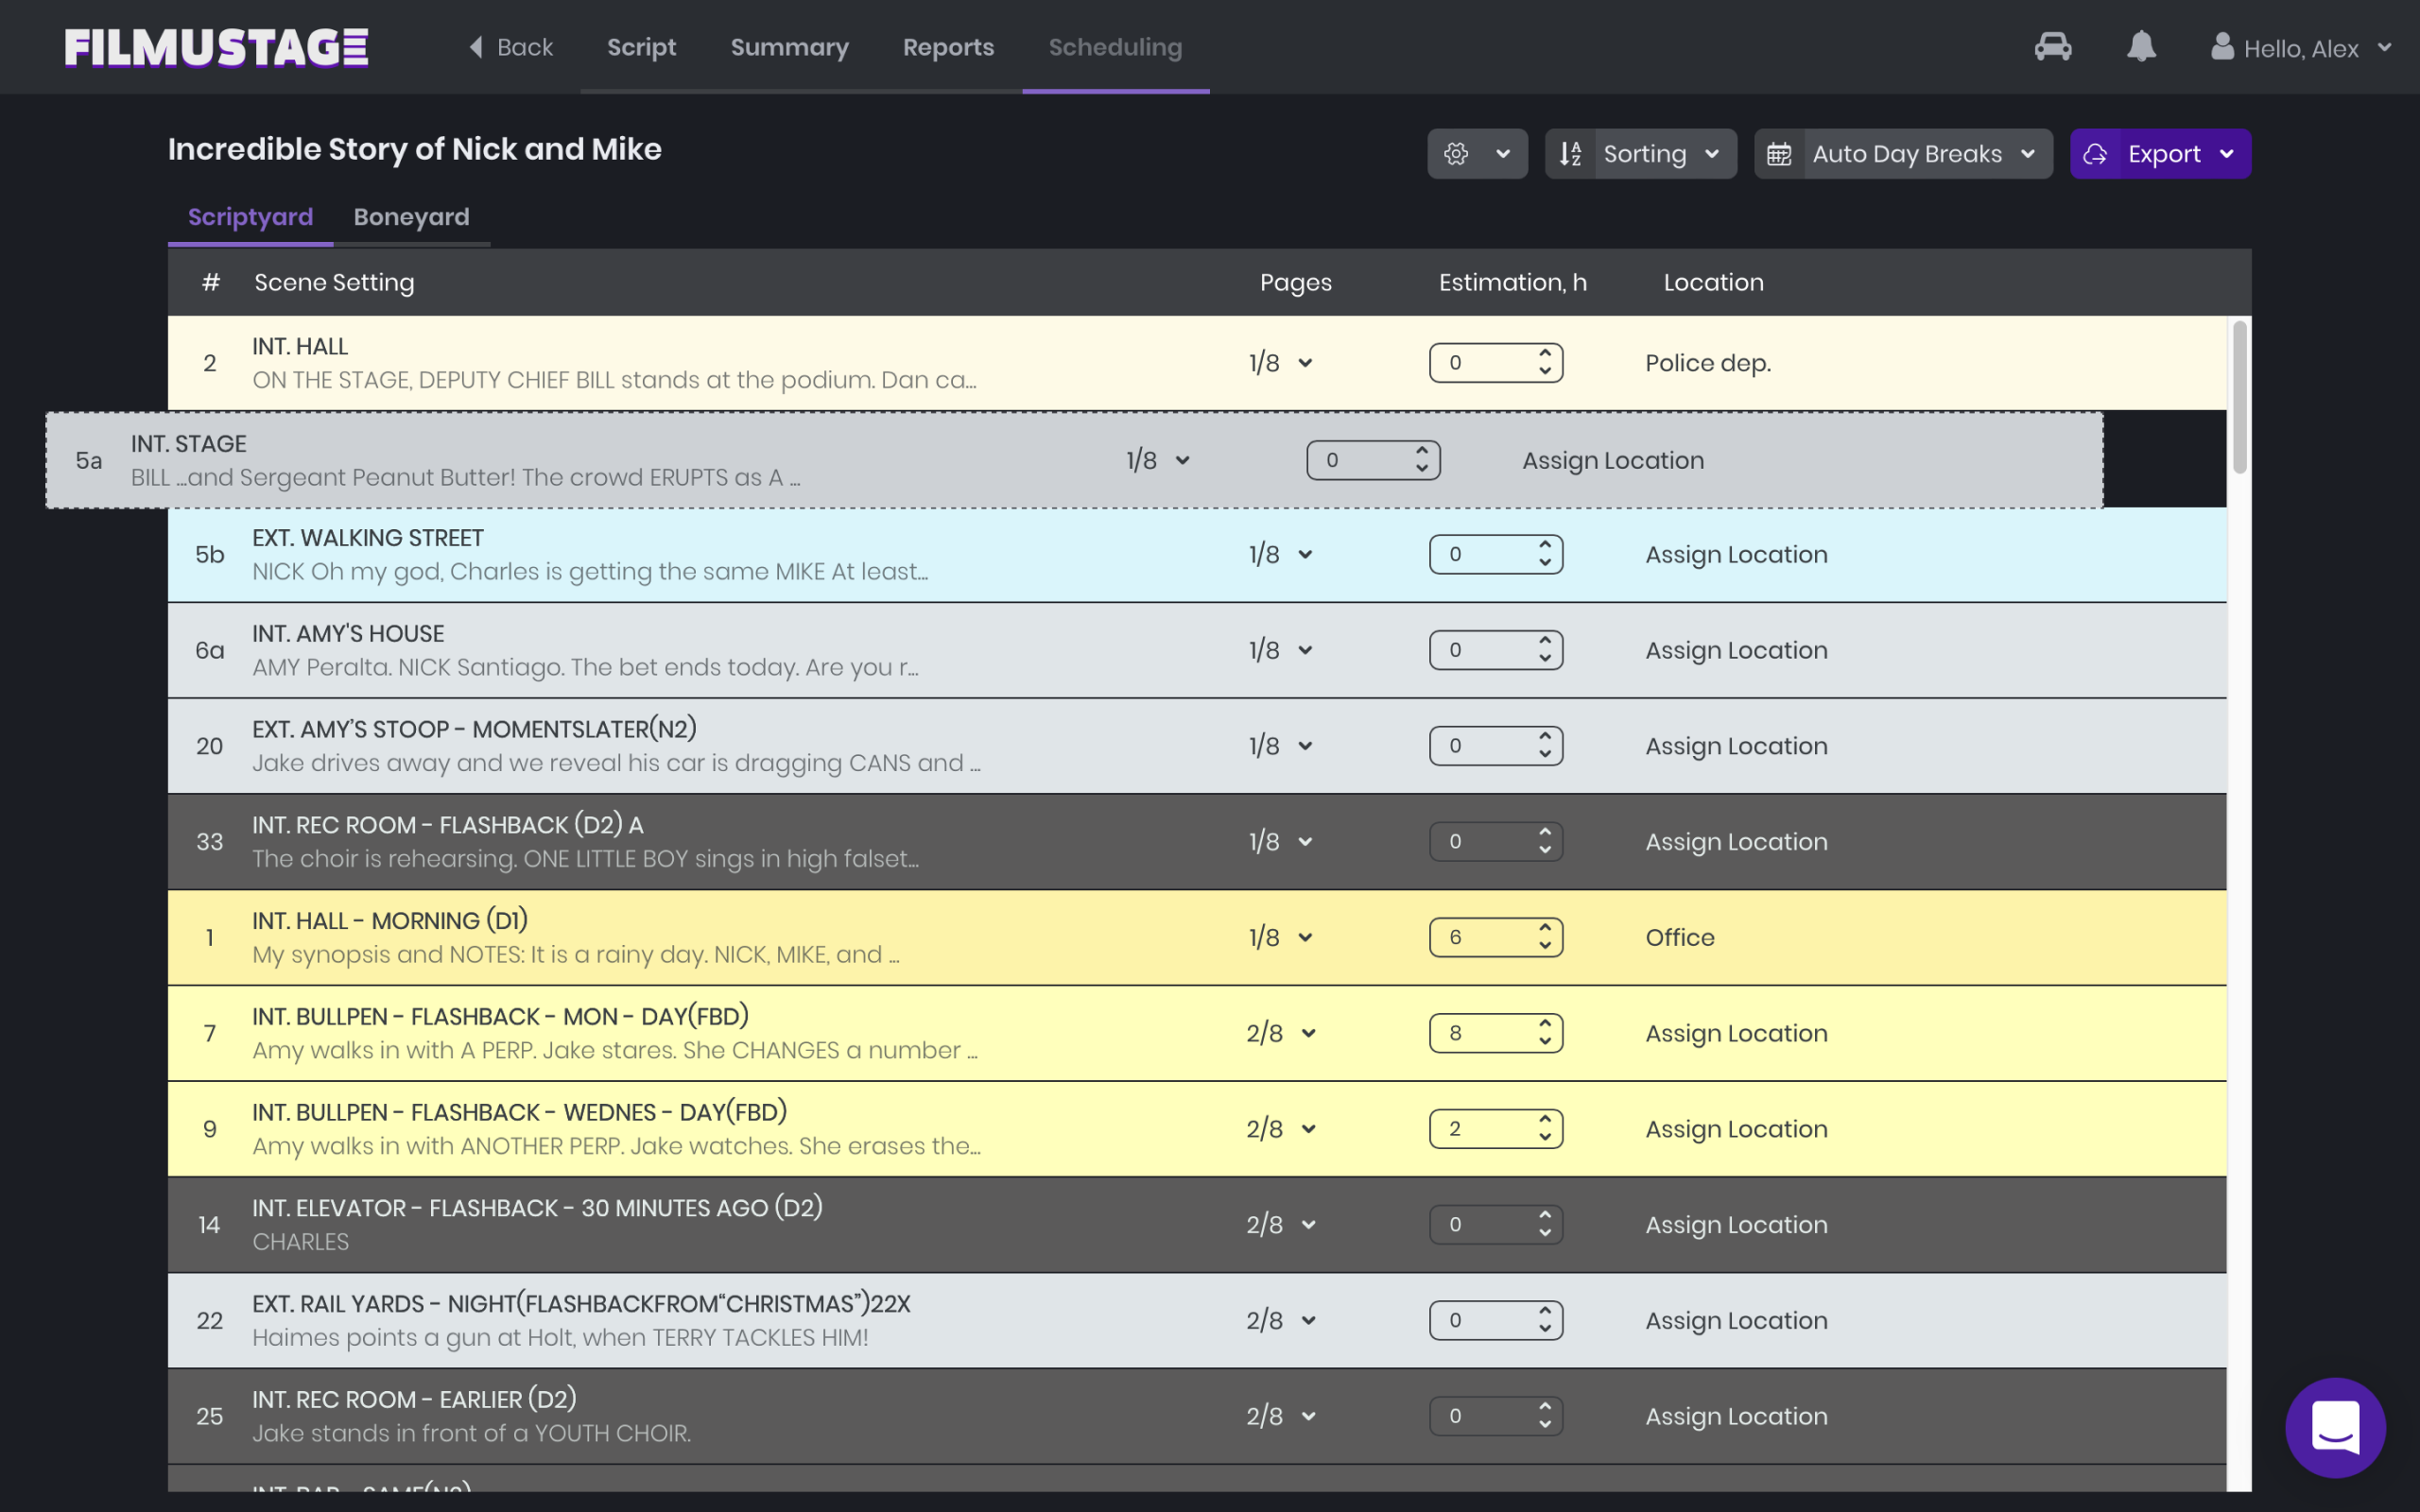
Task: Open the Auto Day Breaks dropdown
Action: tap(2027, 153)
